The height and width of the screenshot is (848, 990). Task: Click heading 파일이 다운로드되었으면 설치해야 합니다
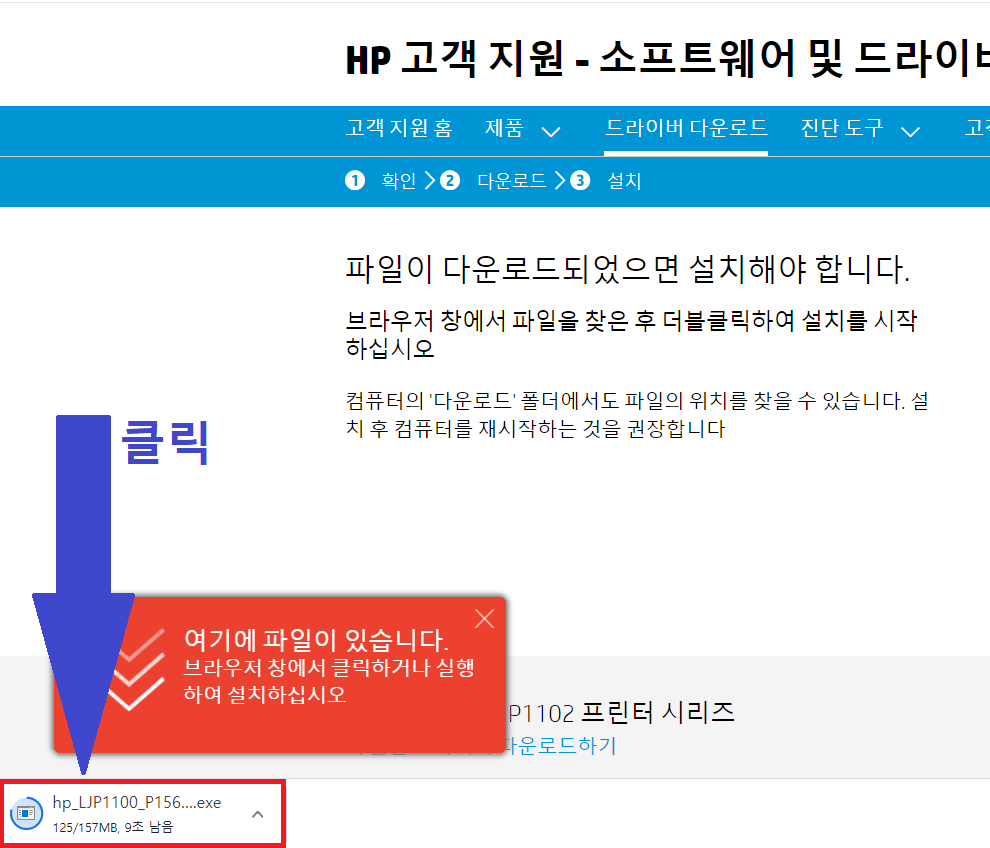[628, 269]
